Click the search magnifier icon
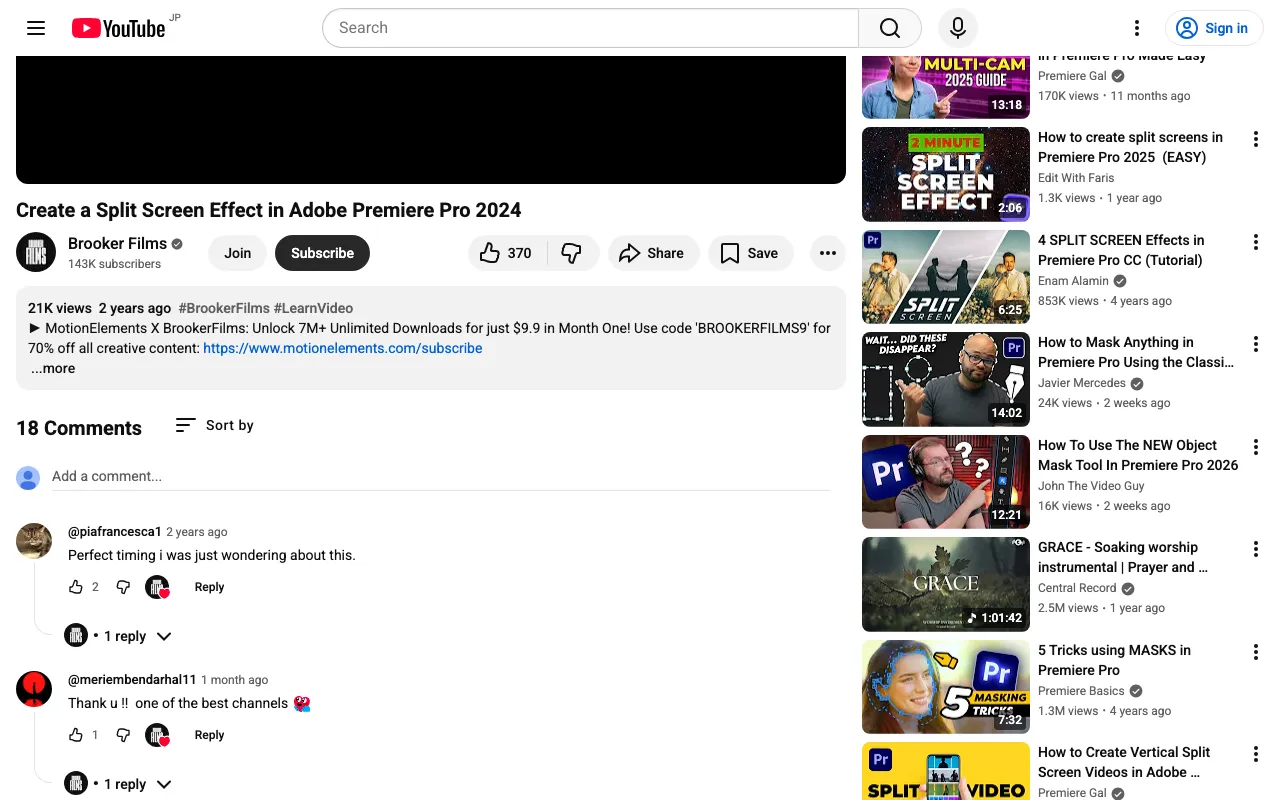1280x800 pixels. [x=889, y=28]
